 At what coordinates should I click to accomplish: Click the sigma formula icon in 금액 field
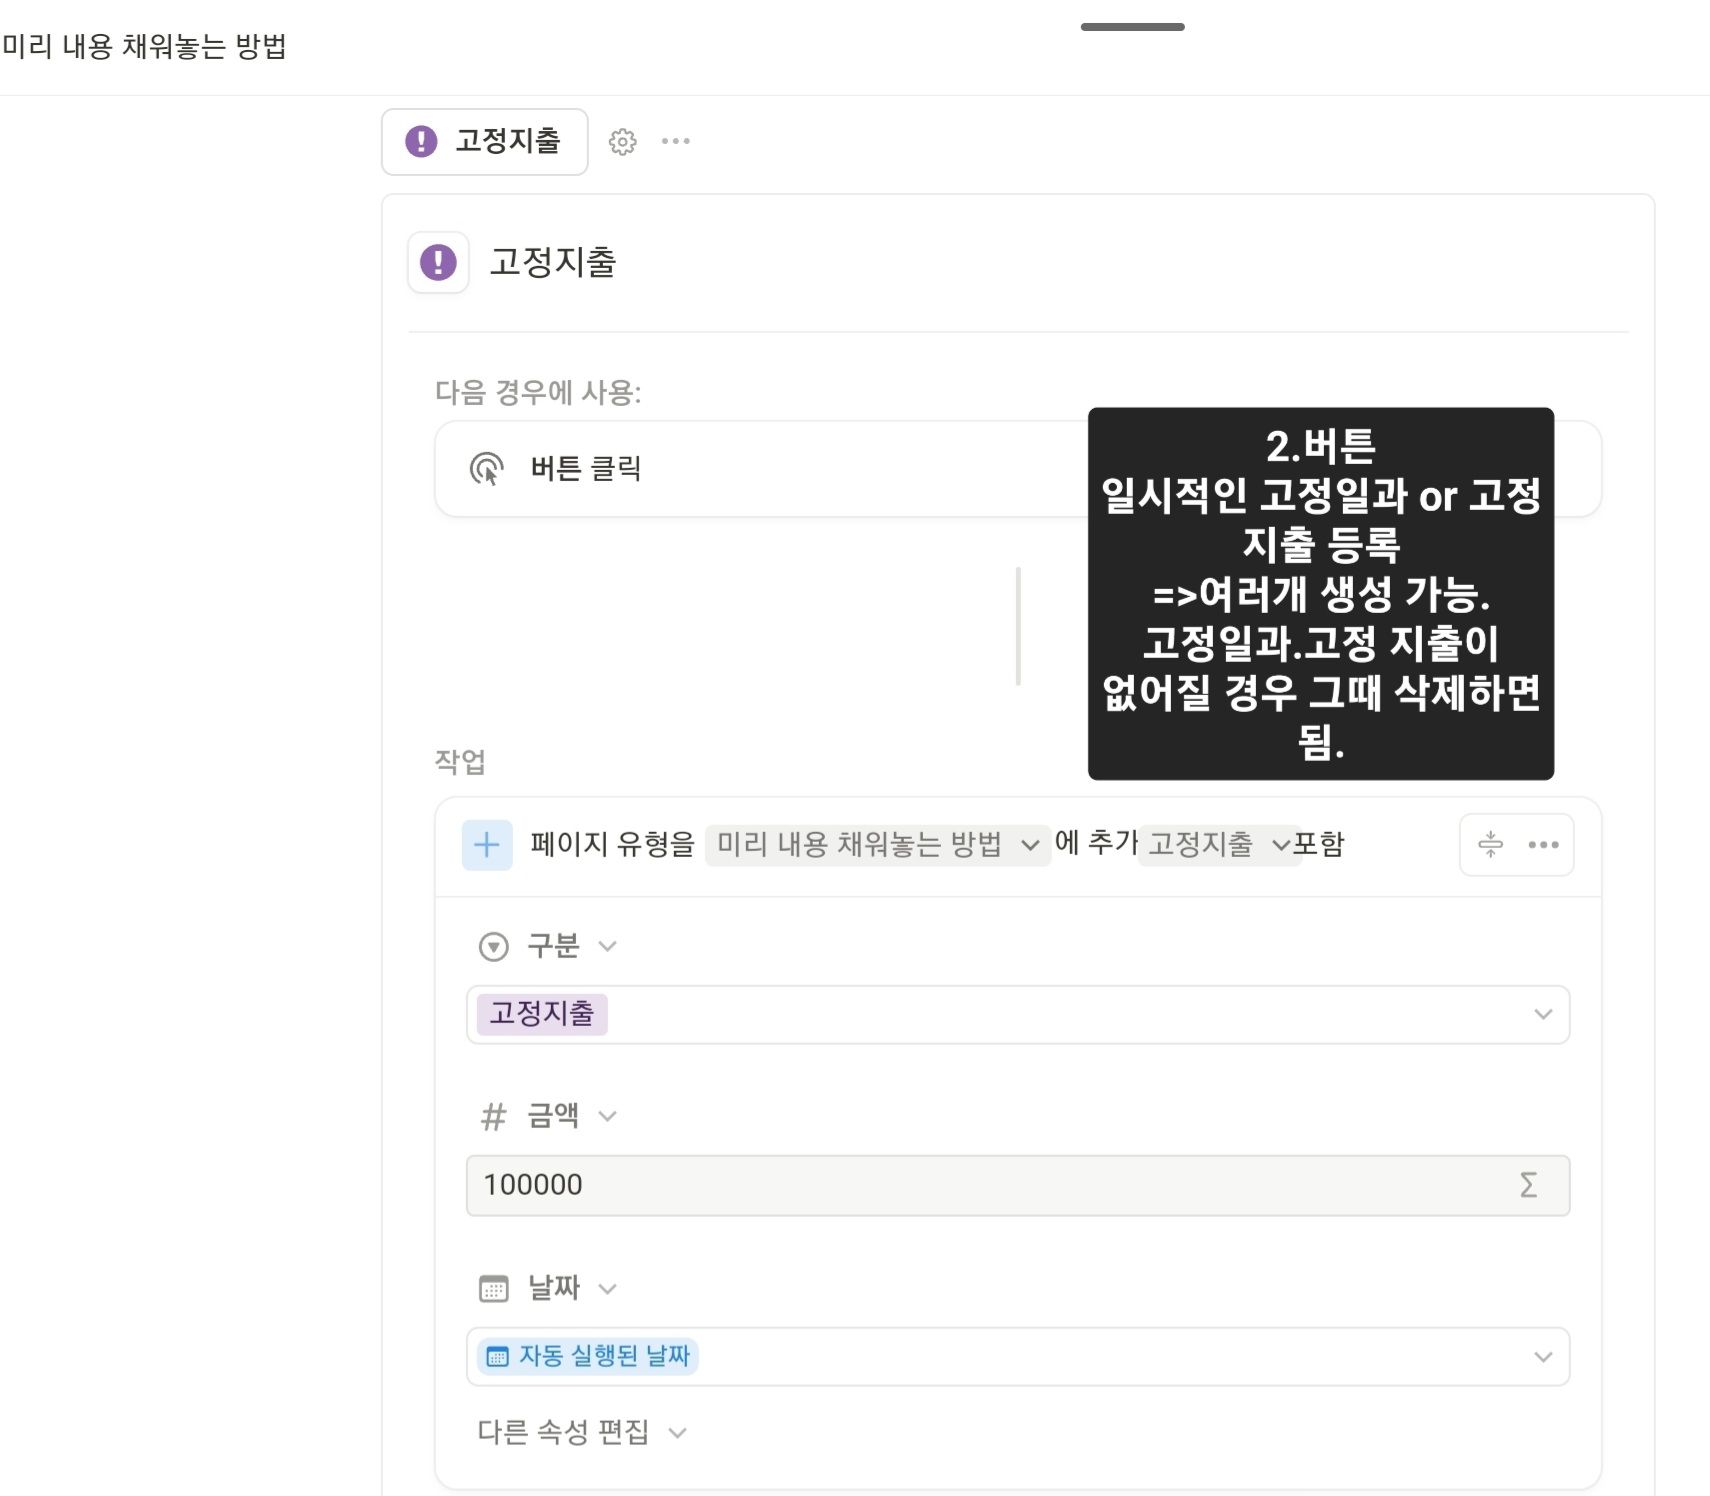(1528, 1185)
